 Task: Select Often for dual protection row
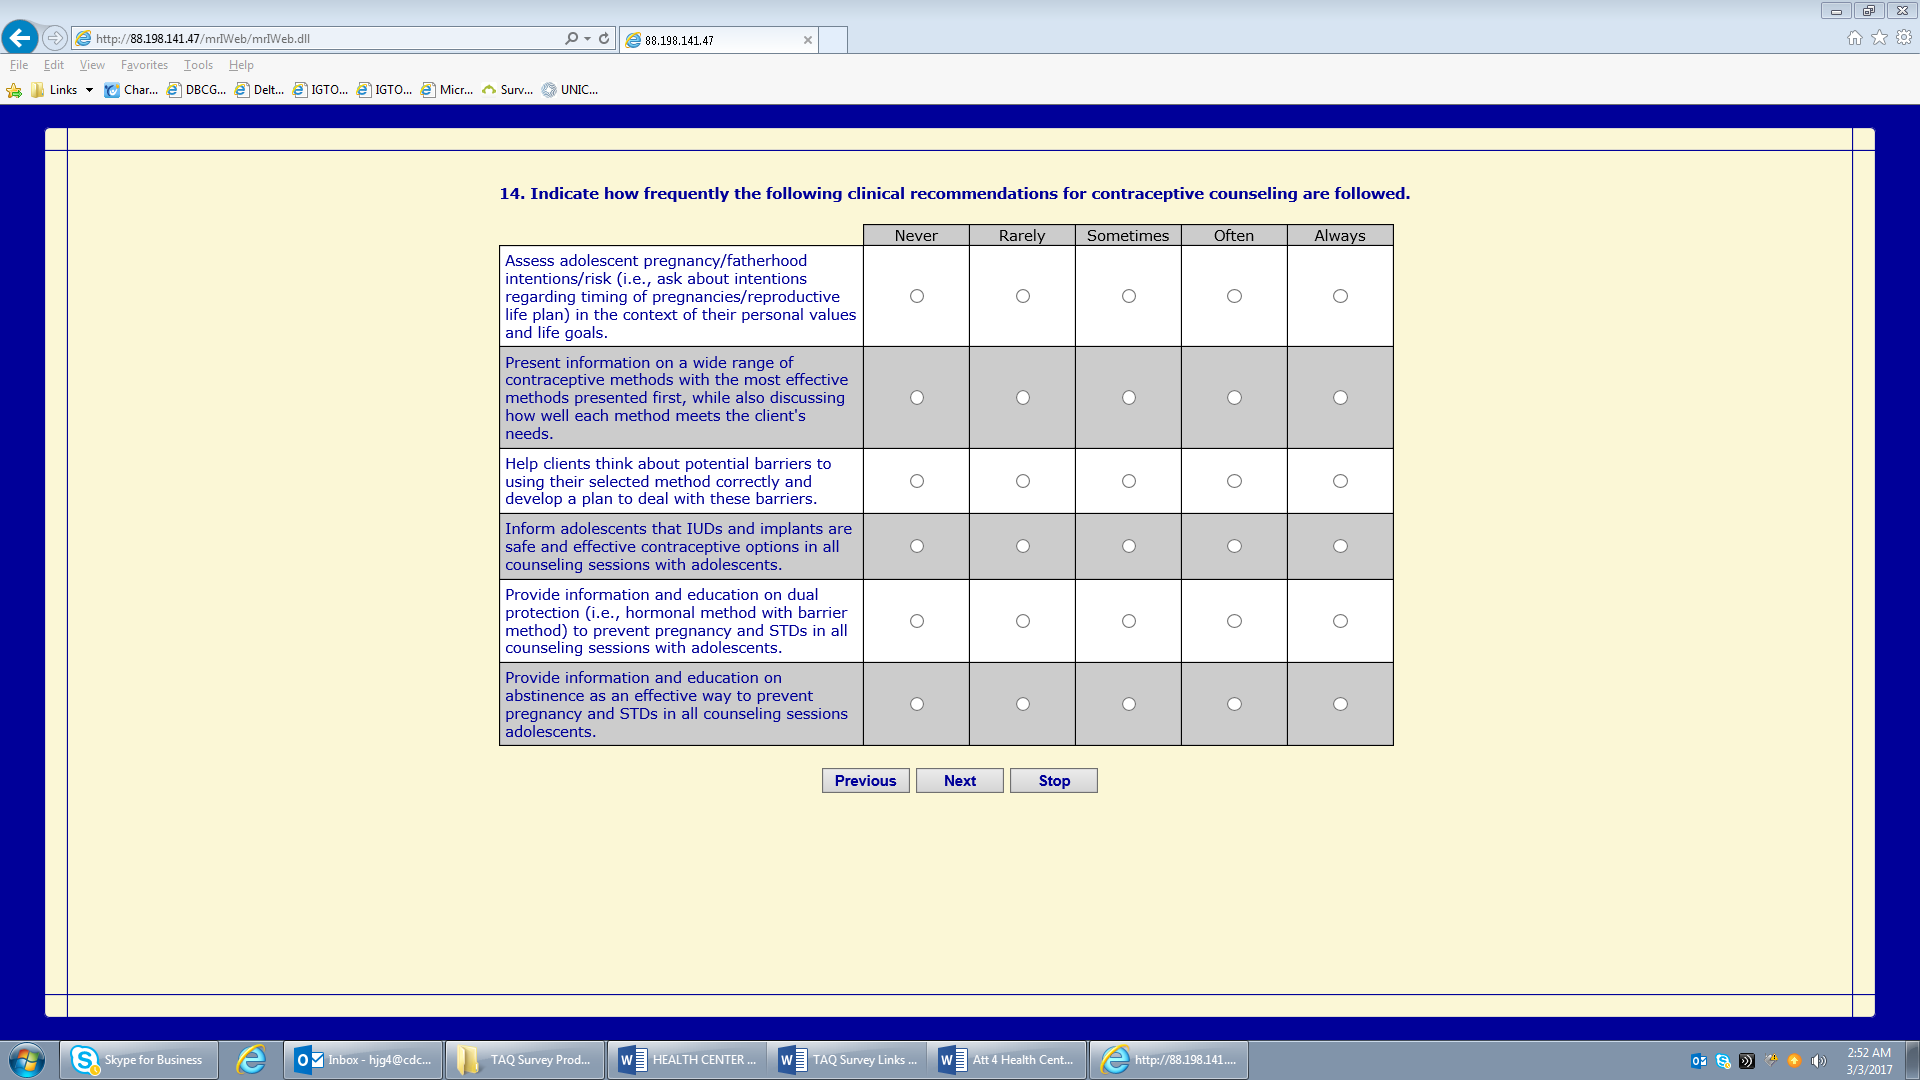coord(1234,621)
